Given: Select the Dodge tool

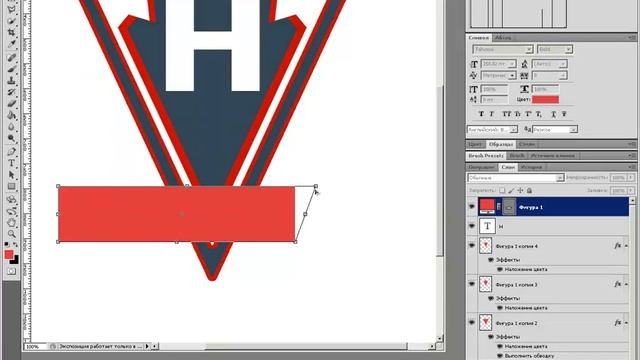Looking at the screenshot, I should tap(12, 139).
